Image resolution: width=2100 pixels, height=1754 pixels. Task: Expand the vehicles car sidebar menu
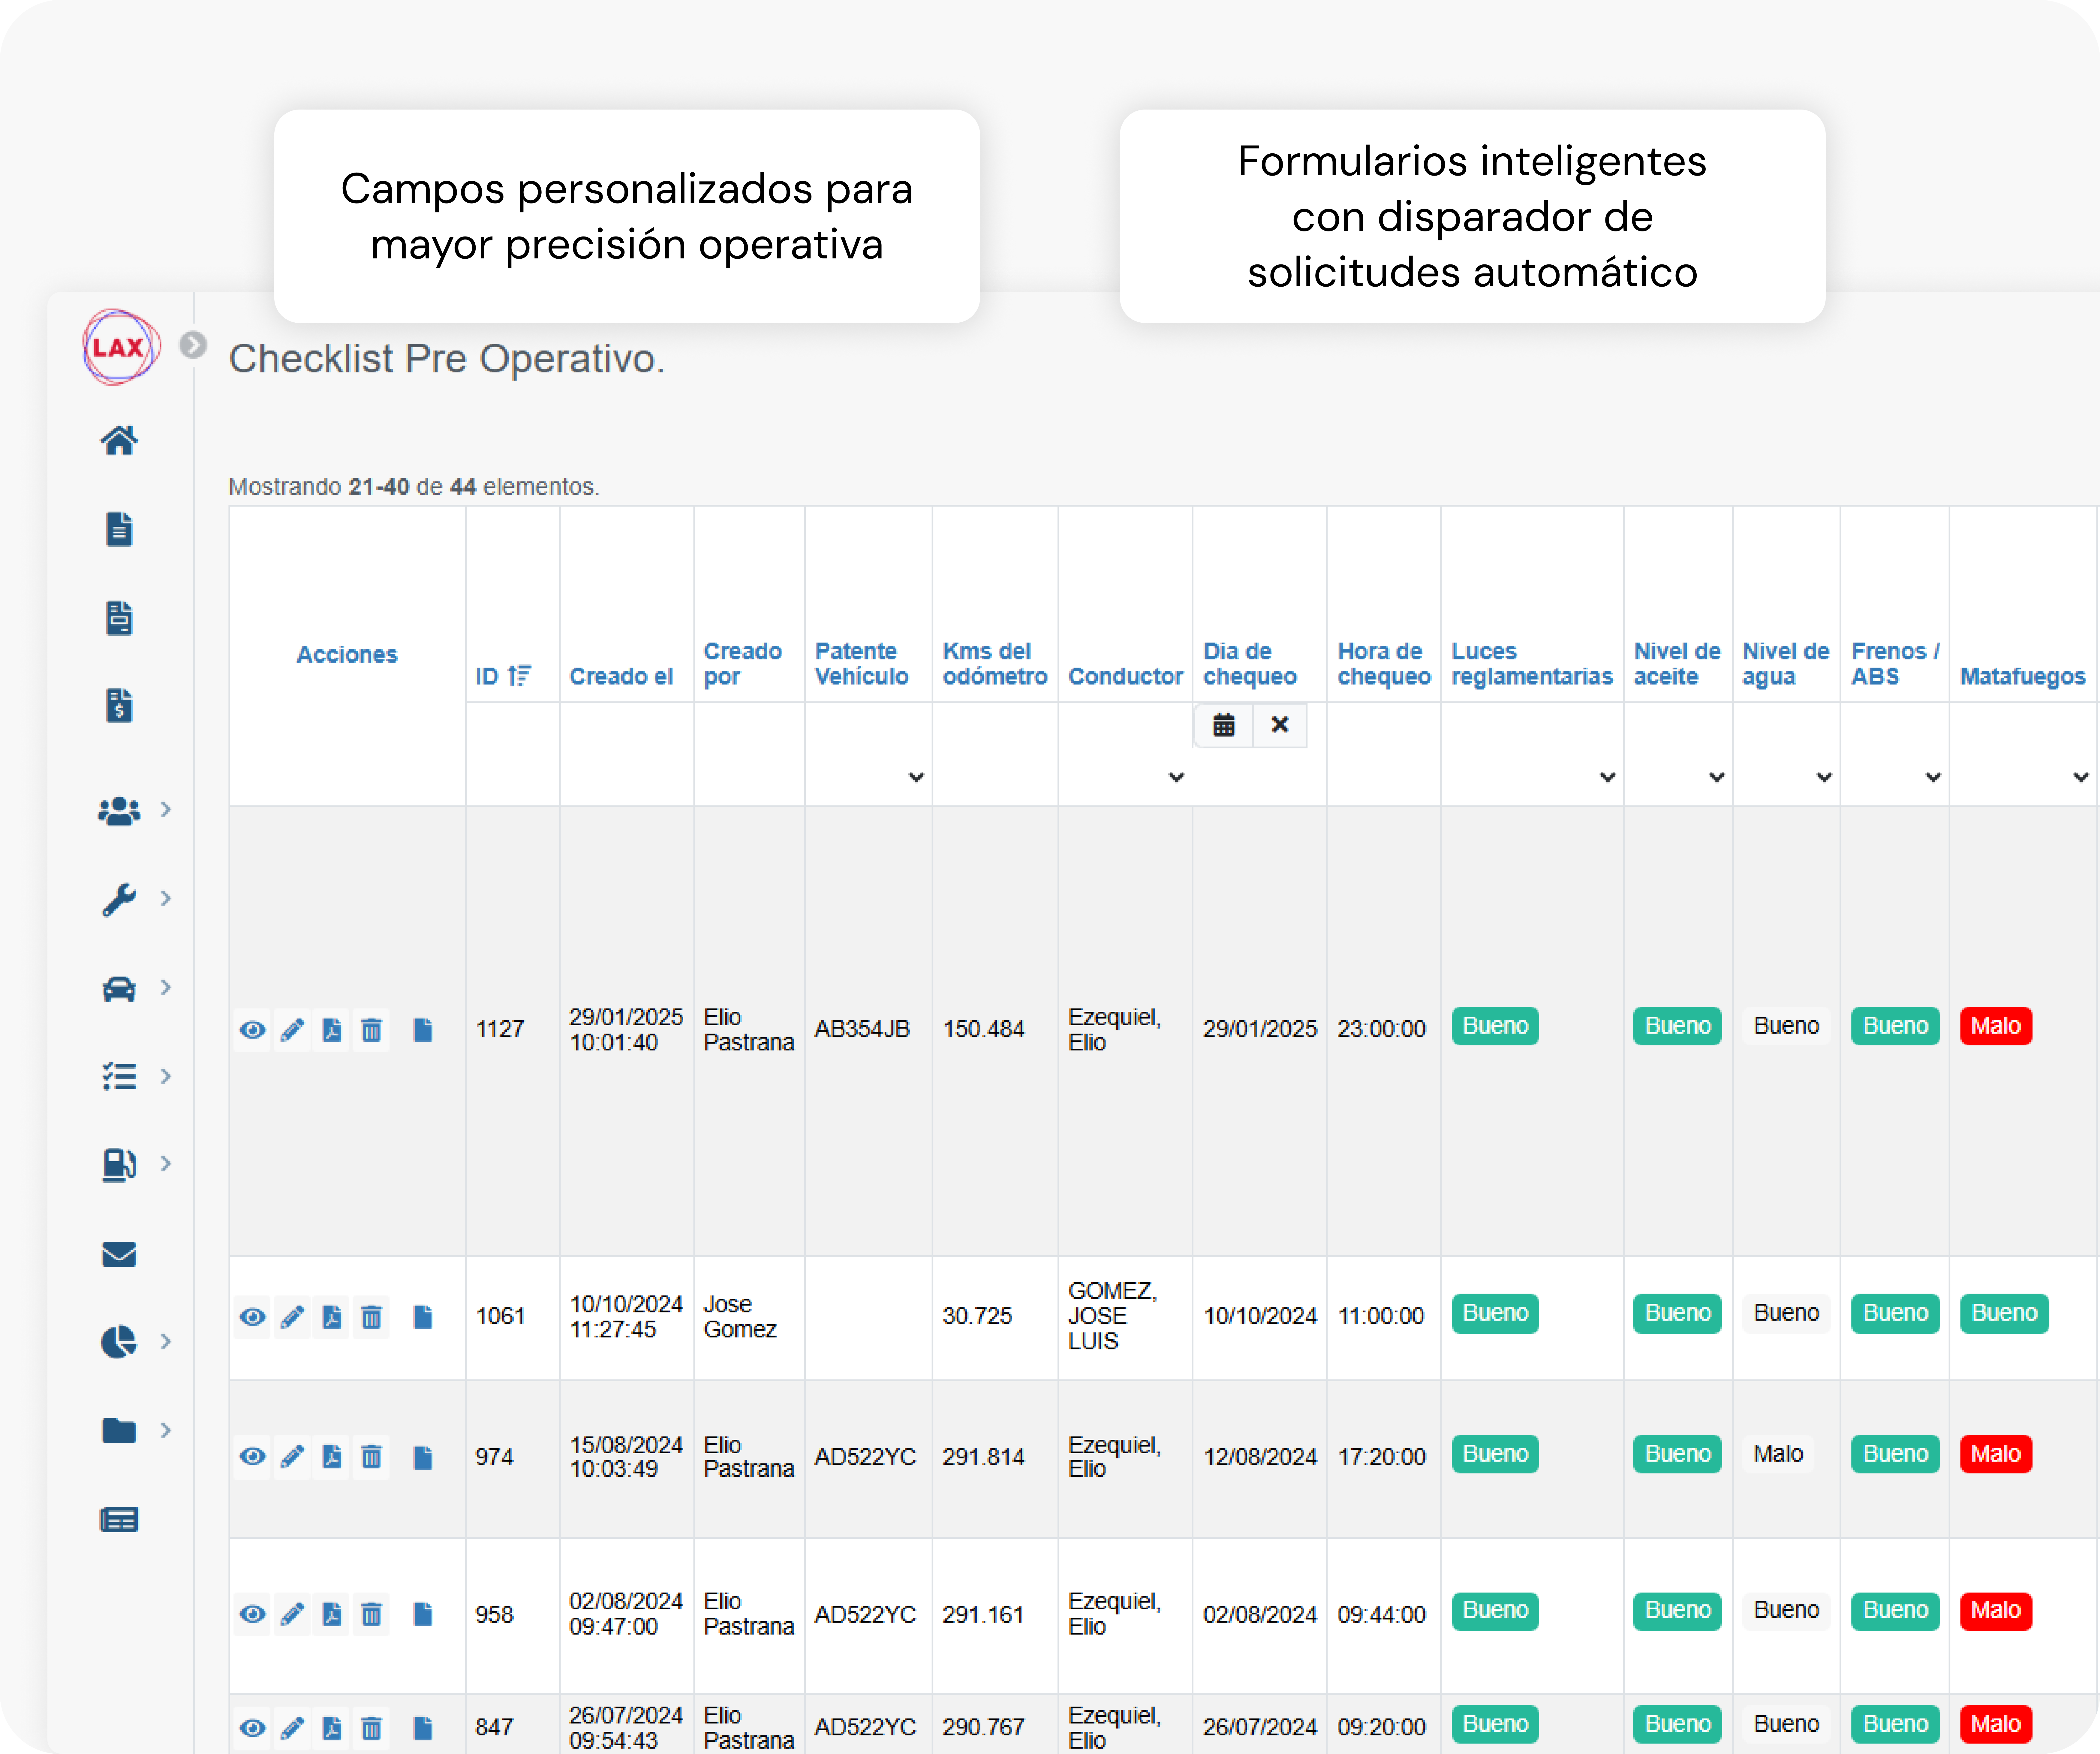[x=119, y=988]
